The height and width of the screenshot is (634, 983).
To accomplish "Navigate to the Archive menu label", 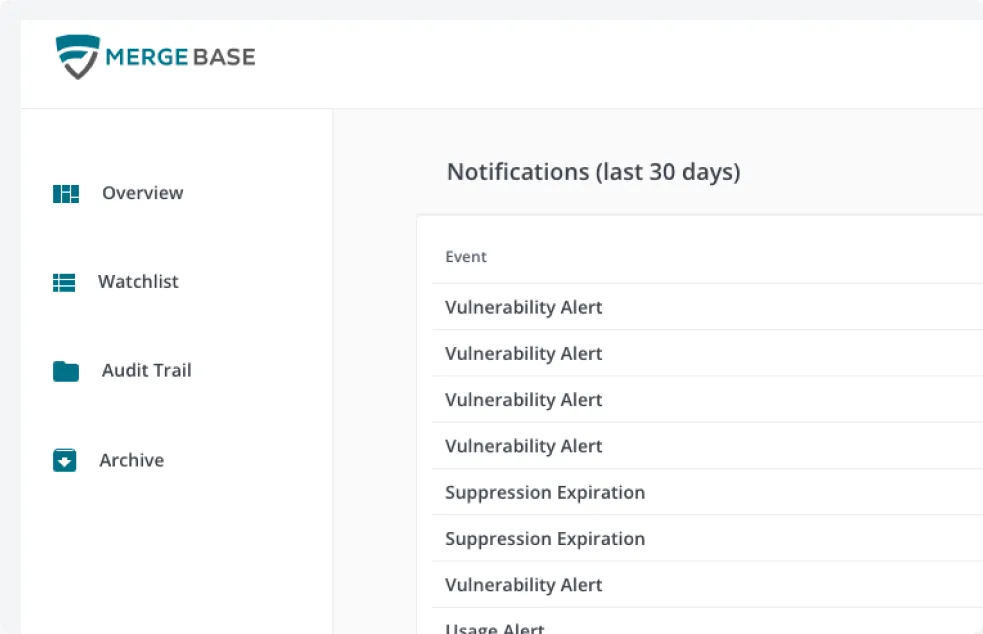I will coord(131,461).
